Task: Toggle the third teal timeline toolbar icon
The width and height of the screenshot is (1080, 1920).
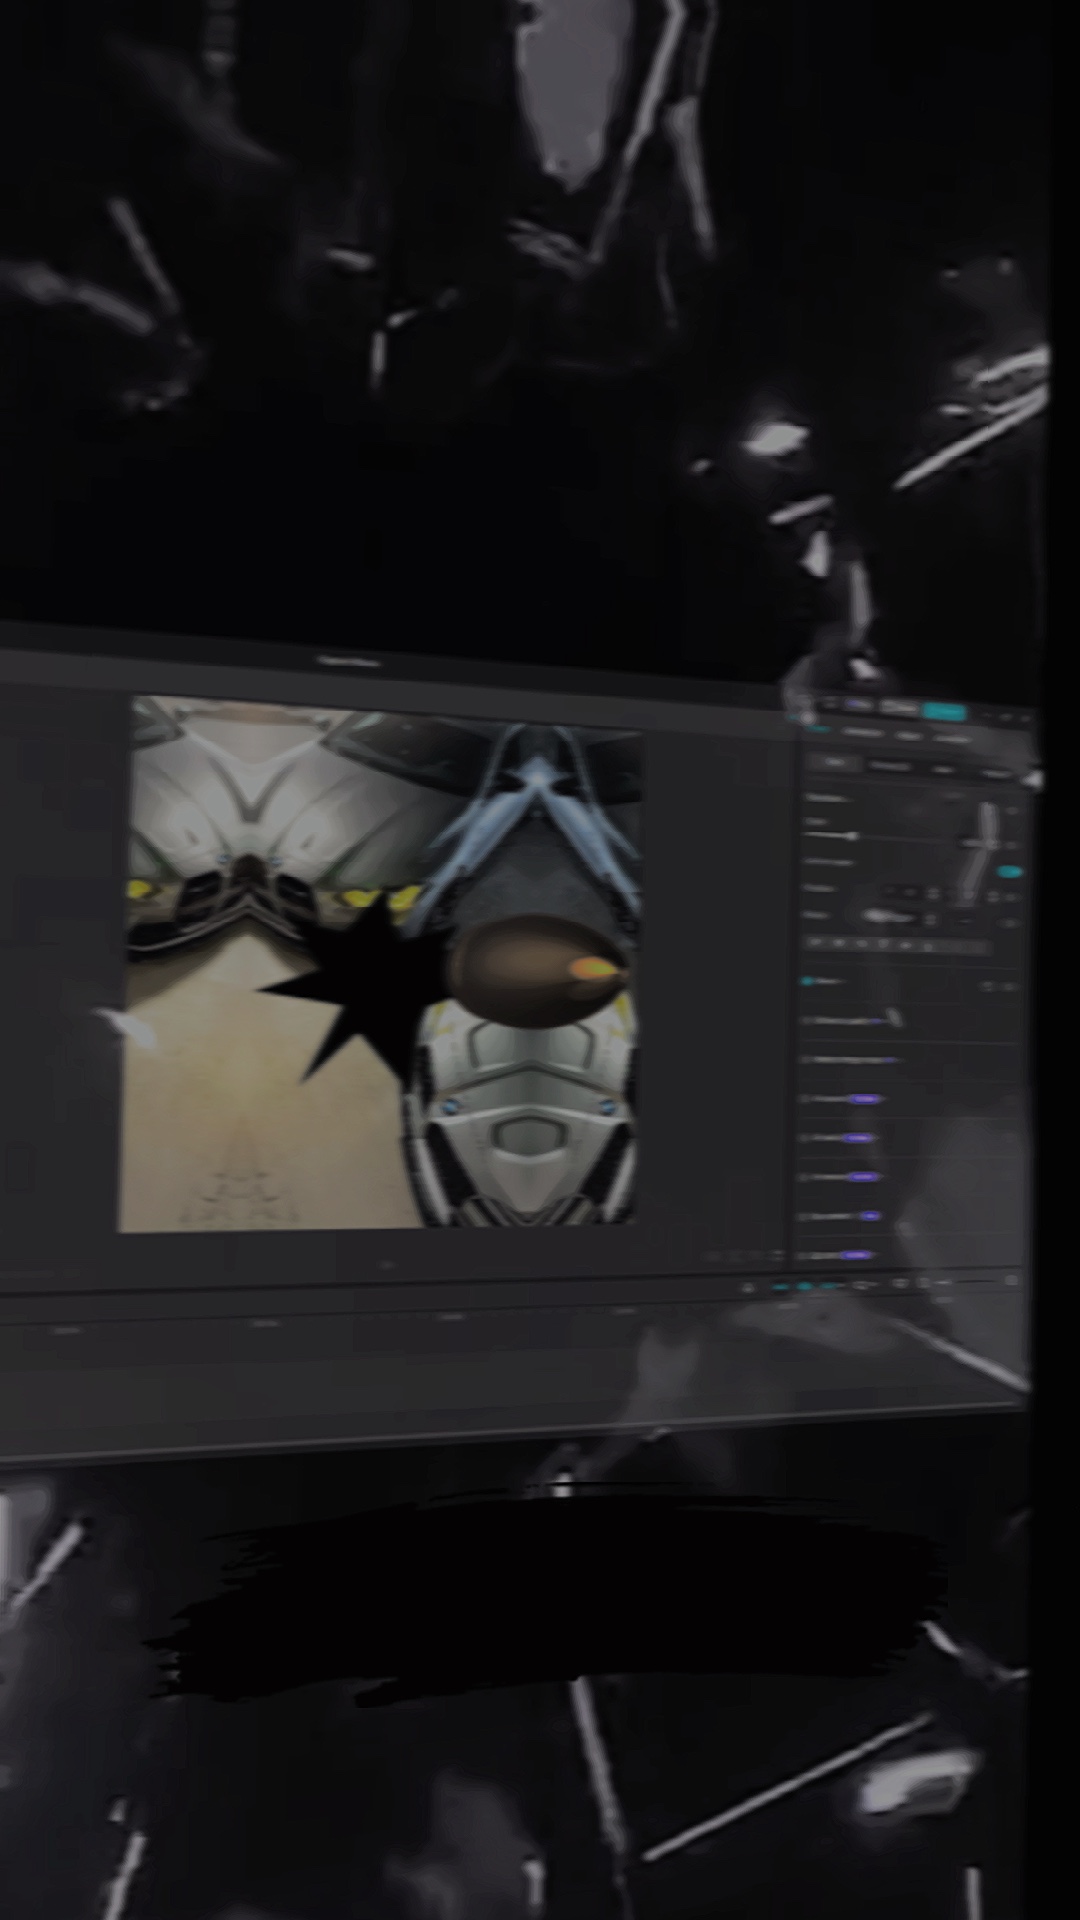Action: (830, 1286)
